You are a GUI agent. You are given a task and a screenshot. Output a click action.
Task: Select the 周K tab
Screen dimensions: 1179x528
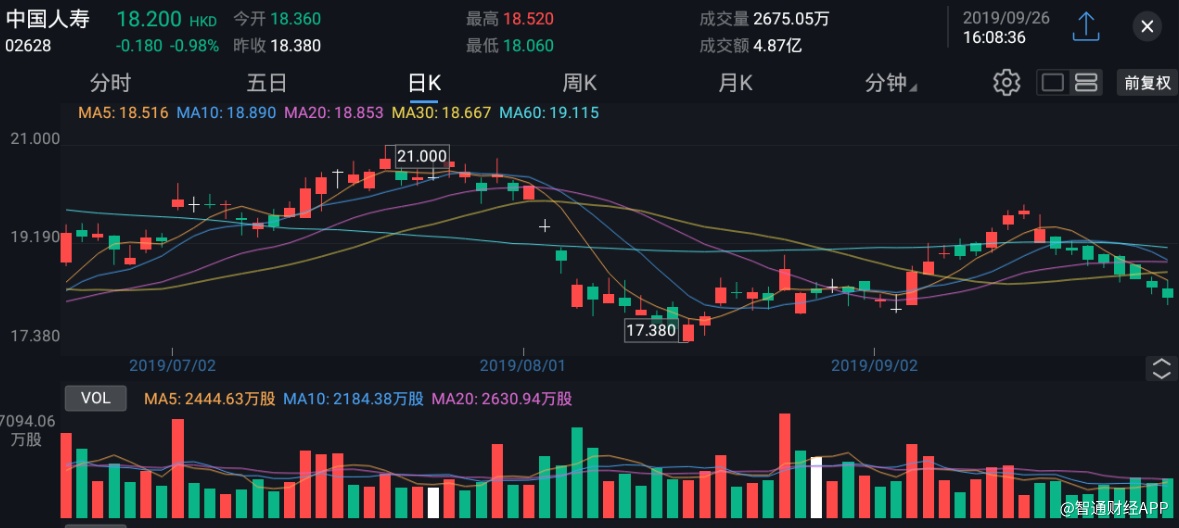(x=580, y=83)
